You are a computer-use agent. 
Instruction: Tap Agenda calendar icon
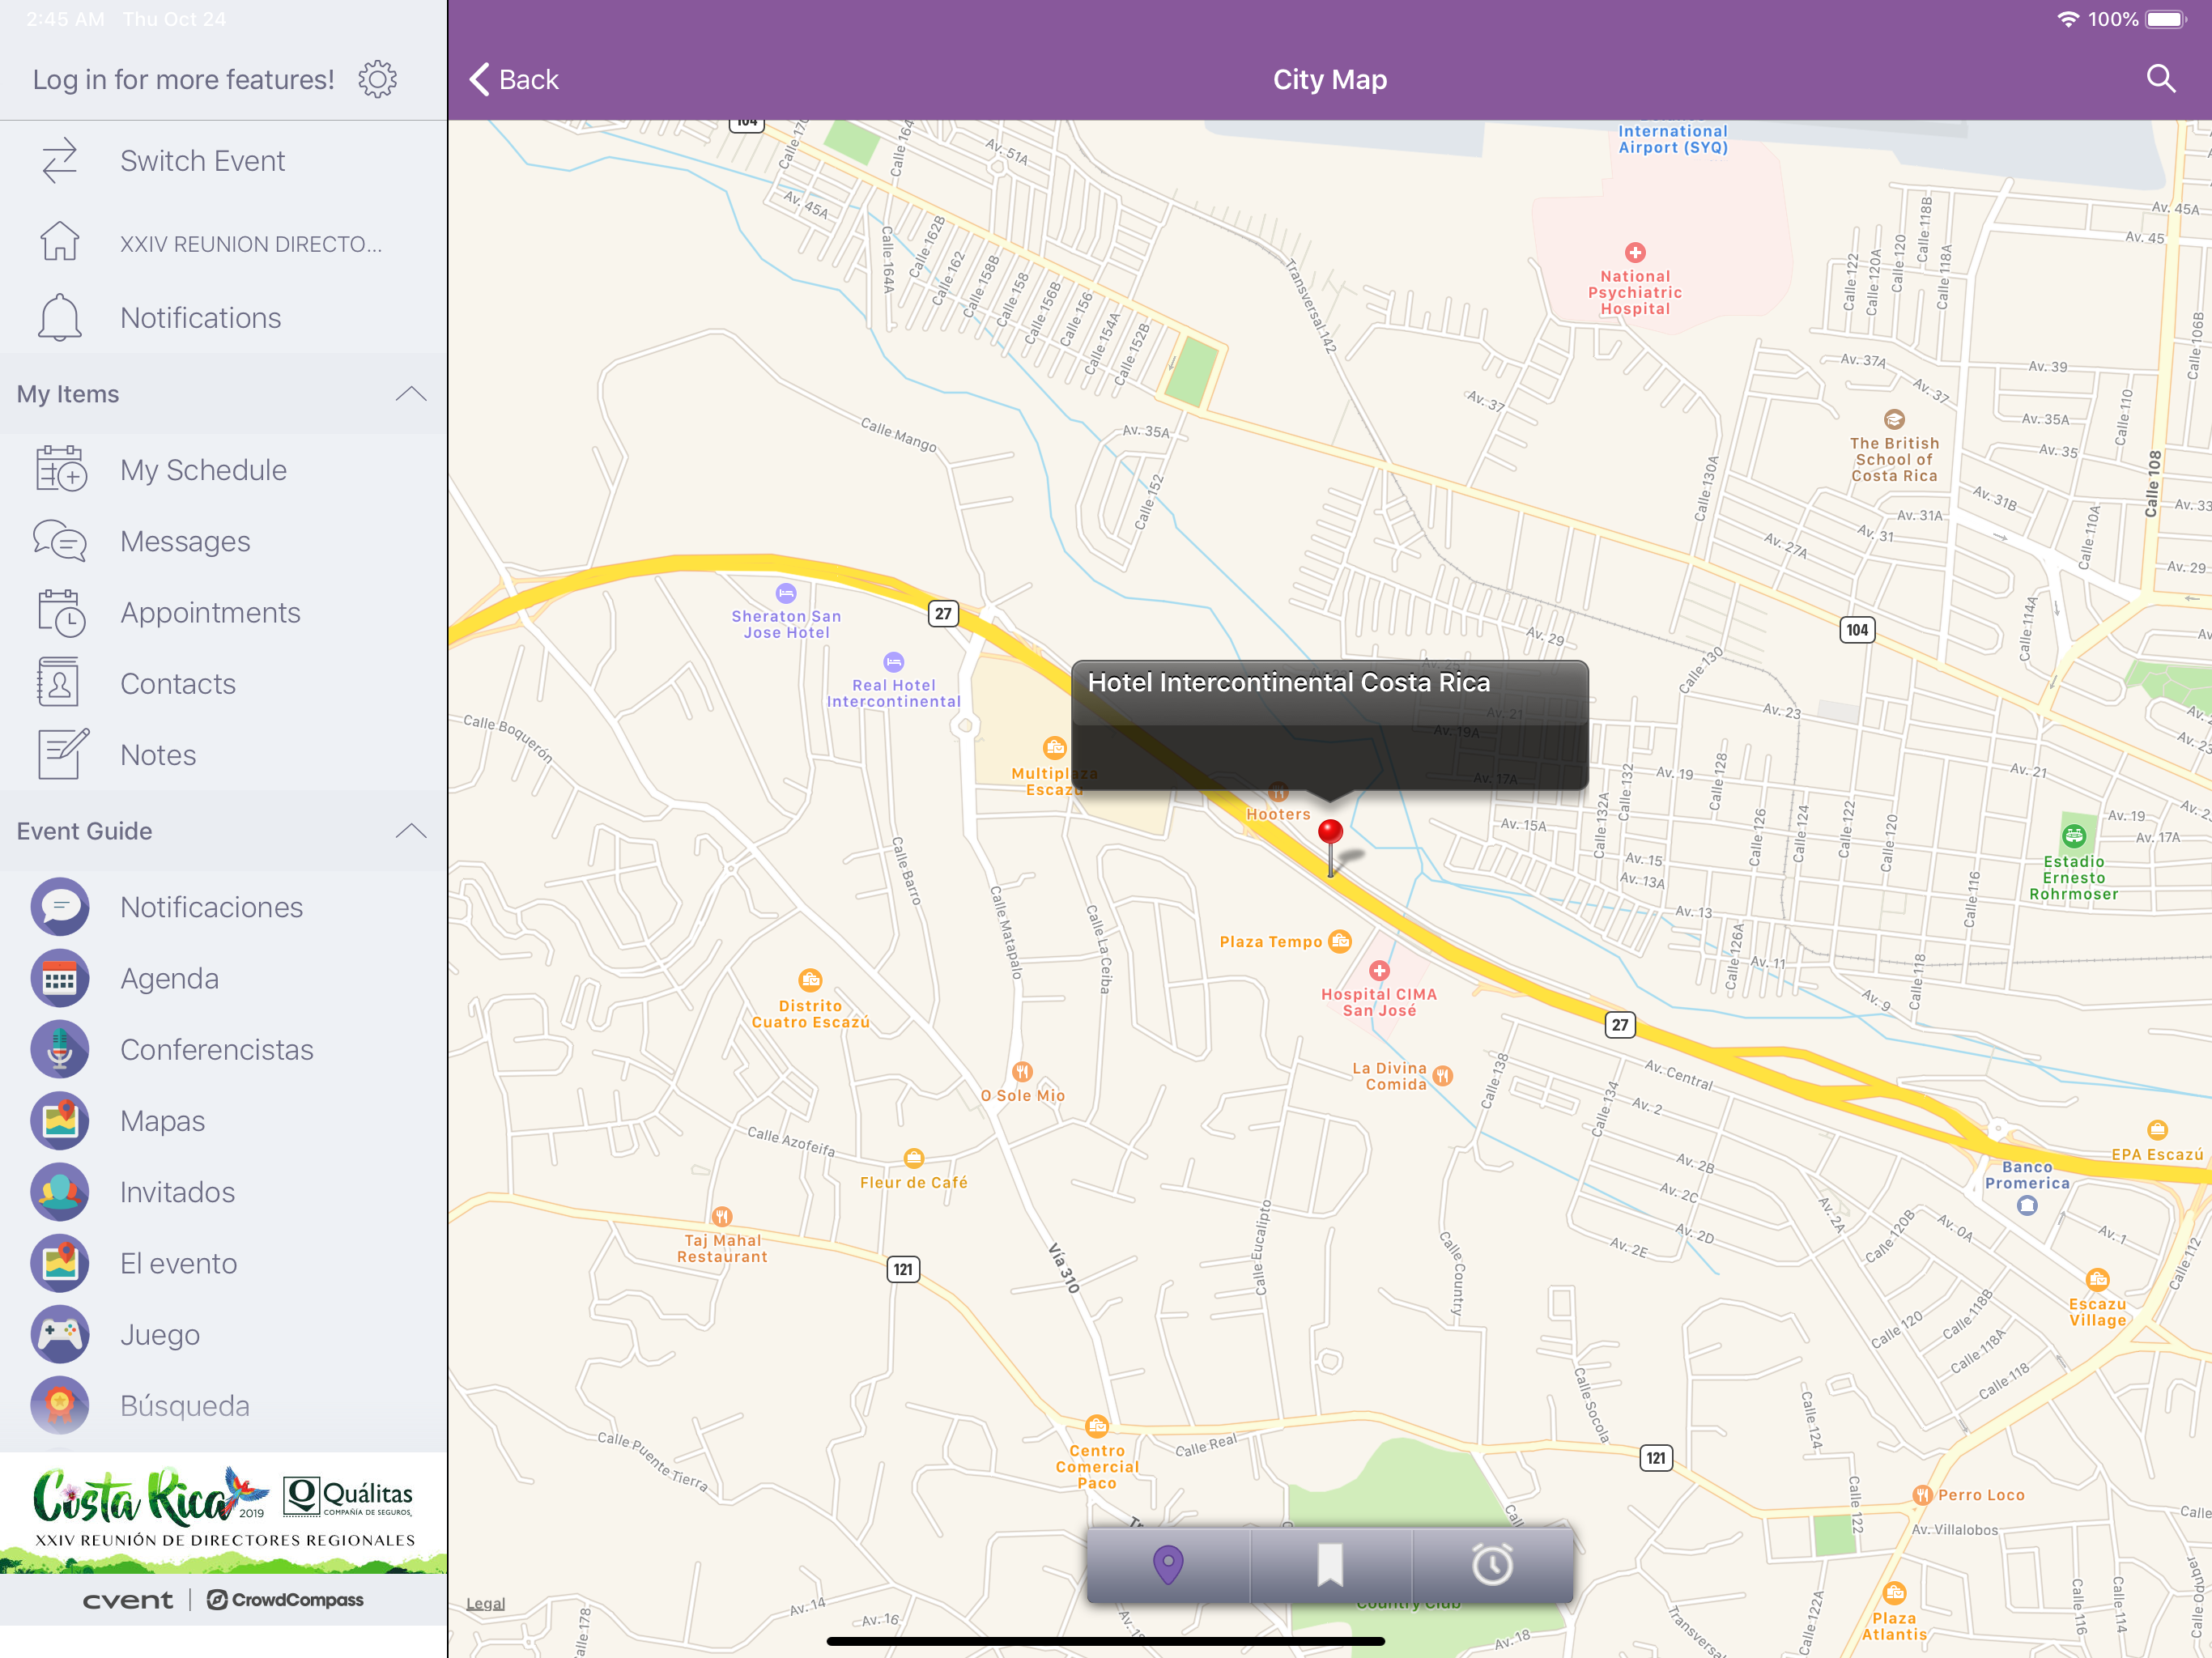point(60,978)
